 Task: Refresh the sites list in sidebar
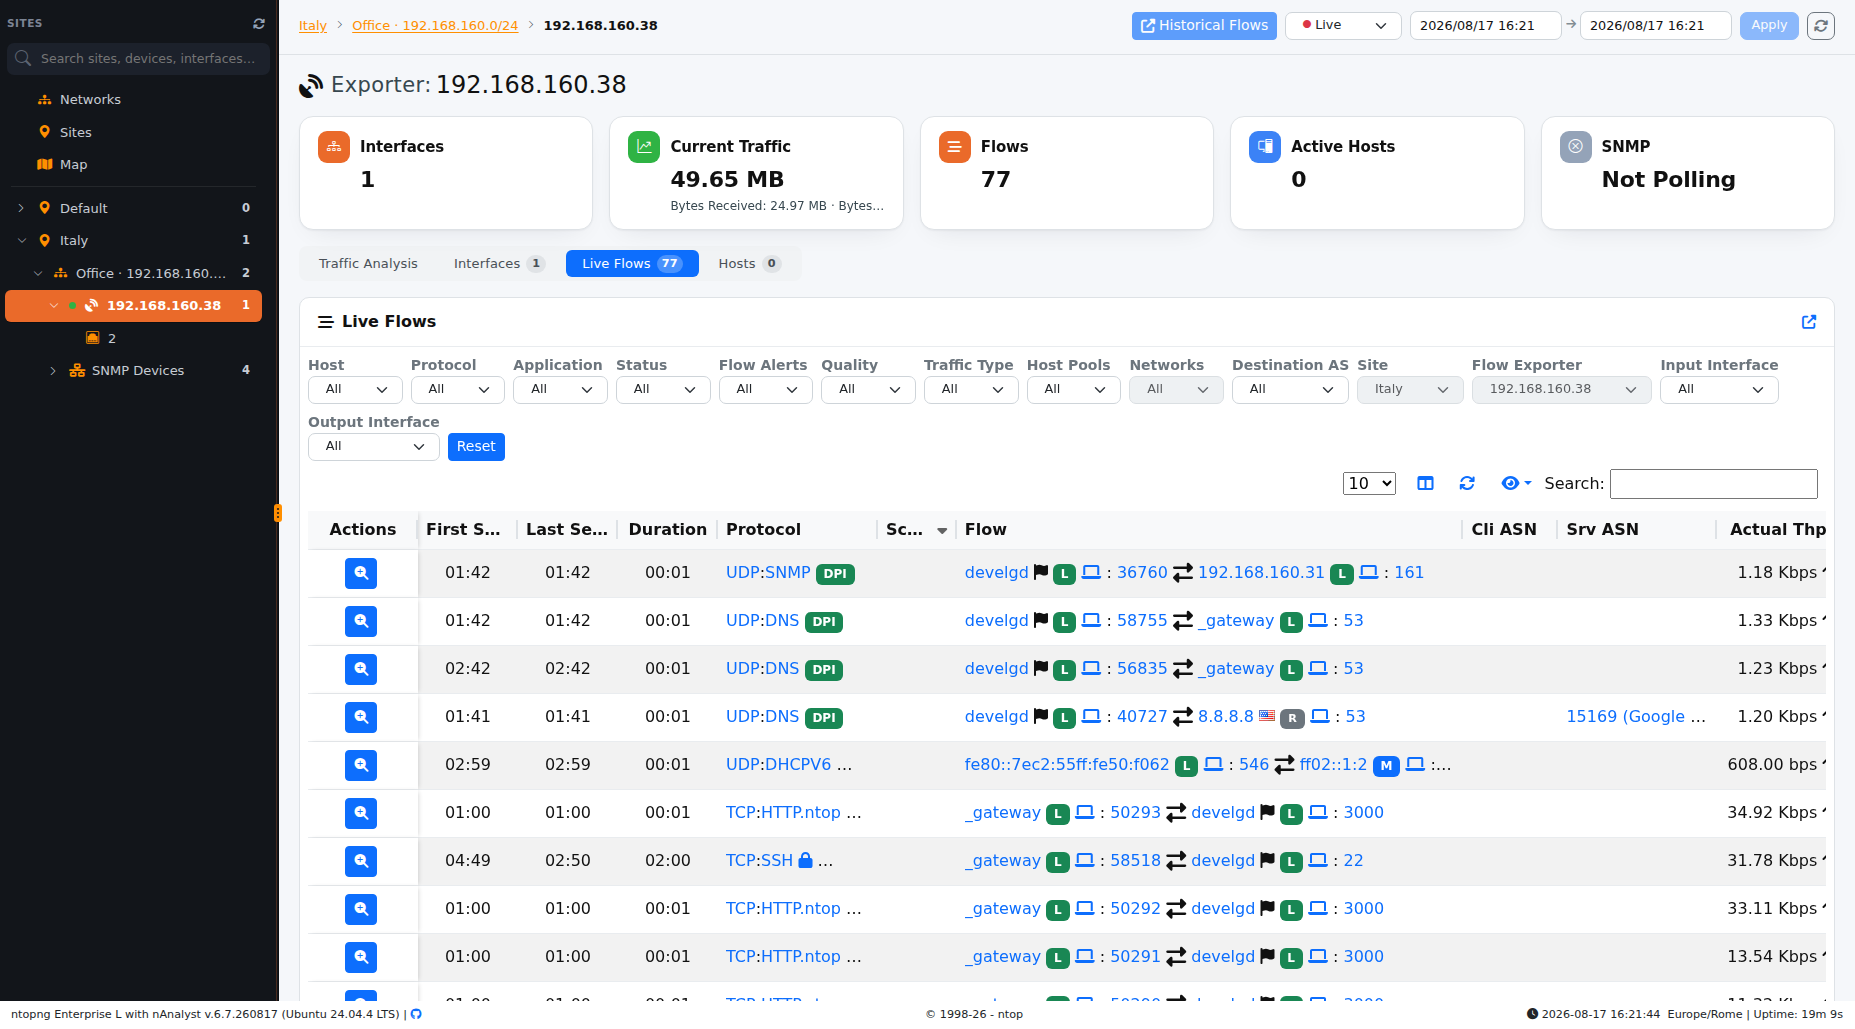point(259,23)
